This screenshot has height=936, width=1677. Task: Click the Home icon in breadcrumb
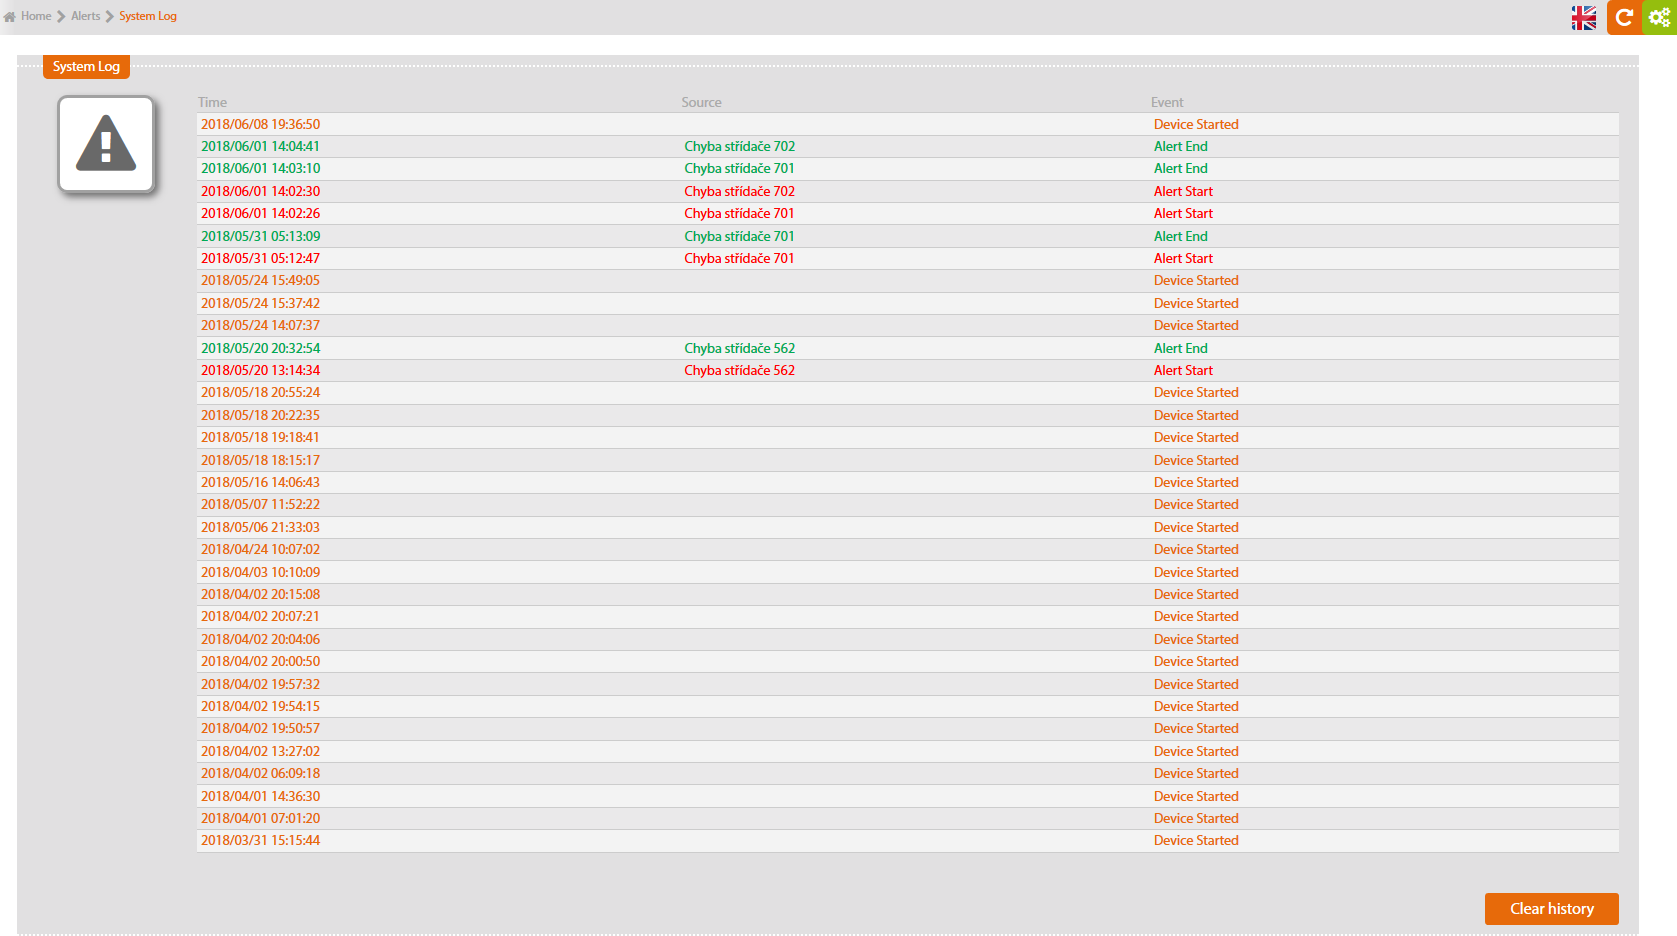(x=10, y=17)
